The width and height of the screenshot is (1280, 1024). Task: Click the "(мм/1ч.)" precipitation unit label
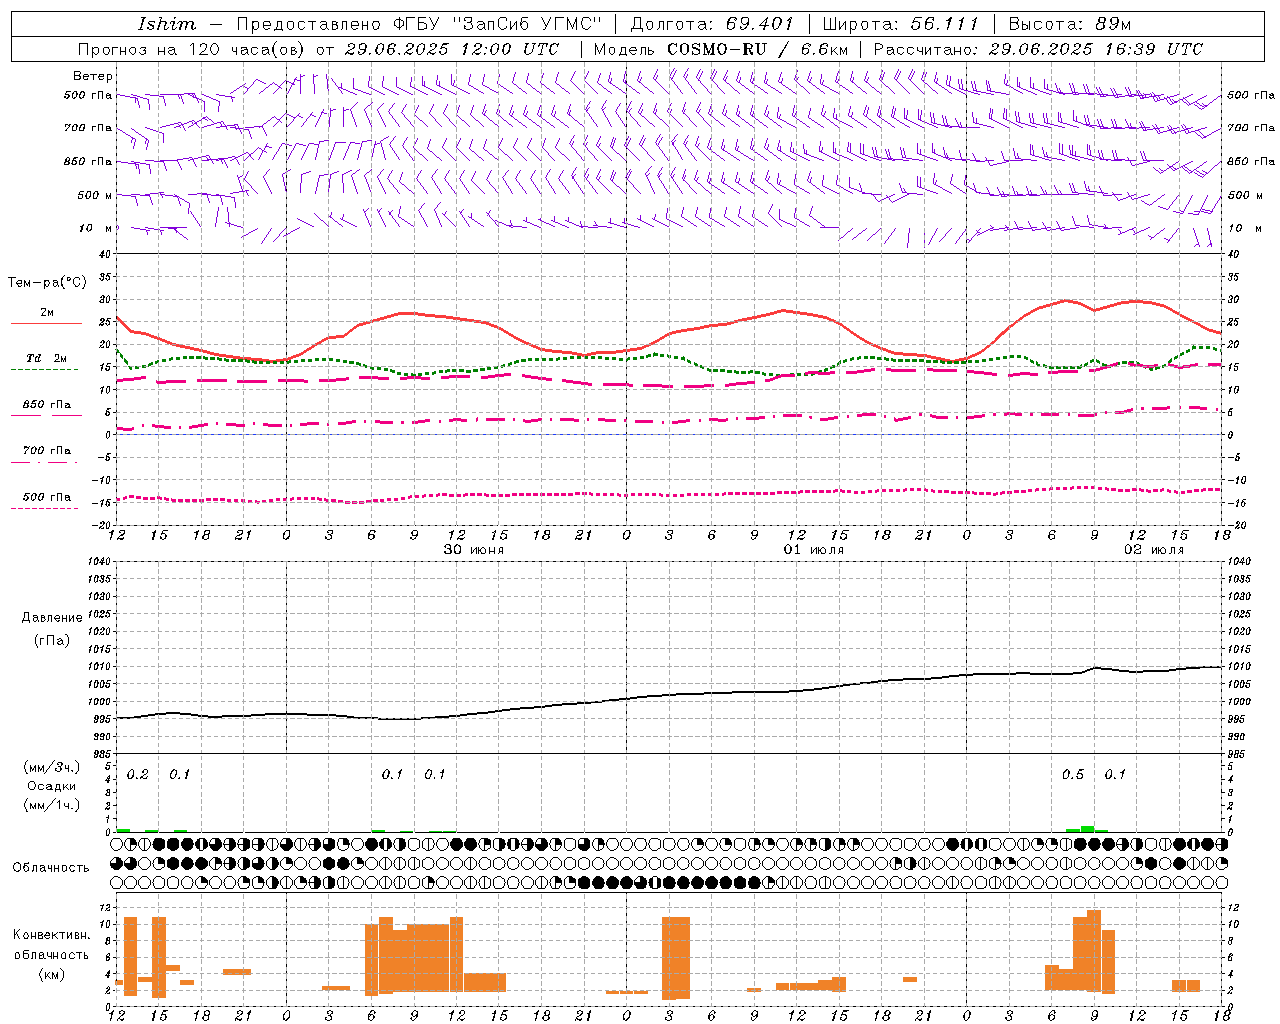pos(52,805)
